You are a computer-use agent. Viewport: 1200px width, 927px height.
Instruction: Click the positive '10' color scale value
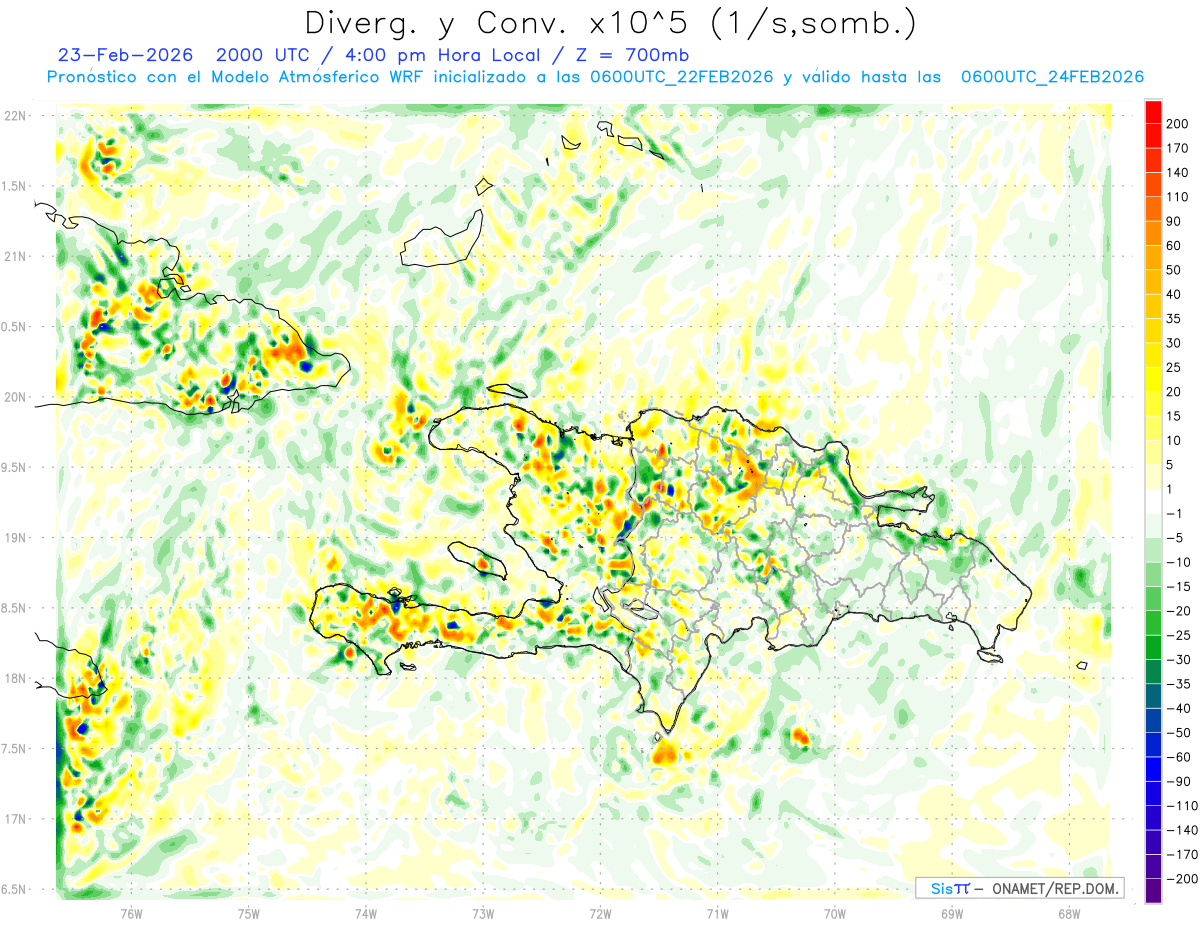[1174, 441]
